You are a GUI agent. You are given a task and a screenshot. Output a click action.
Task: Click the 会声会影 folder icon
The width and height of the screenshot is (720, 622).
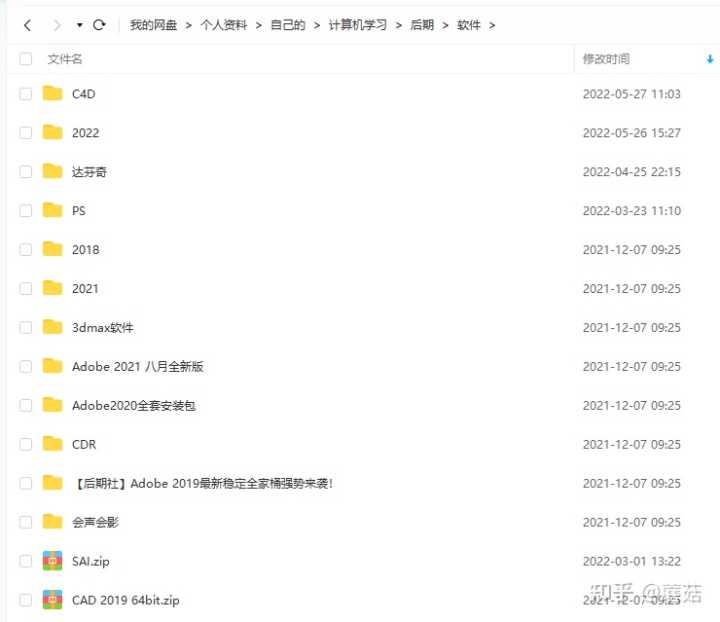coord(52,521)
